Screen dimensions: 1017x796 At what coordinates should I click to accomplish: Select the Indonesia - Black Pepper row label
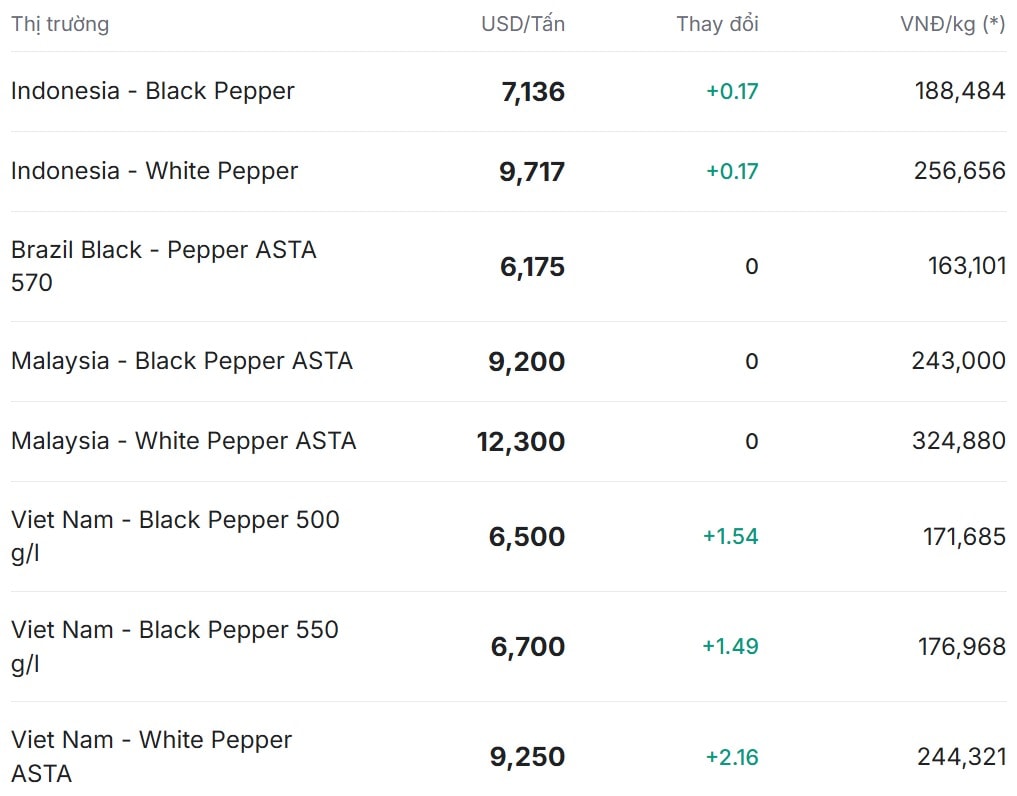pos(153,91)
